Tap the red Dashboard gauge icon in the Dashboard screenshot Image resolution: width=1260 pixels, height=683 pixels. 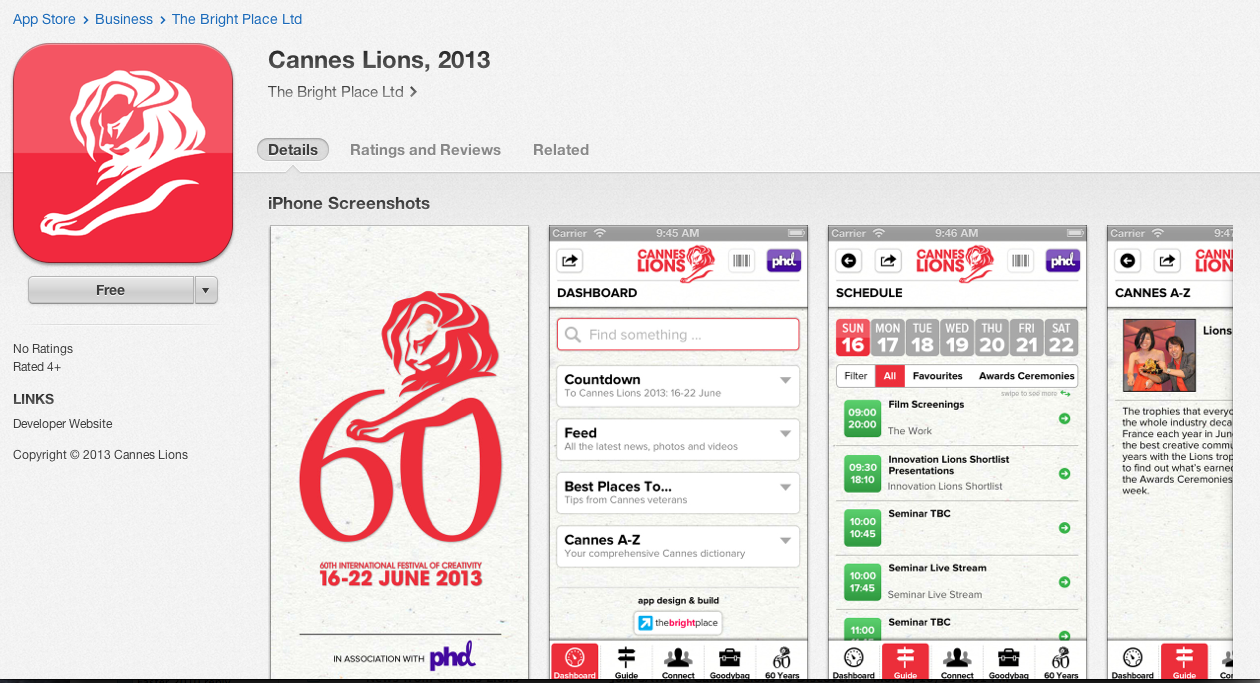pyautogui.click(x=575, y=661)
